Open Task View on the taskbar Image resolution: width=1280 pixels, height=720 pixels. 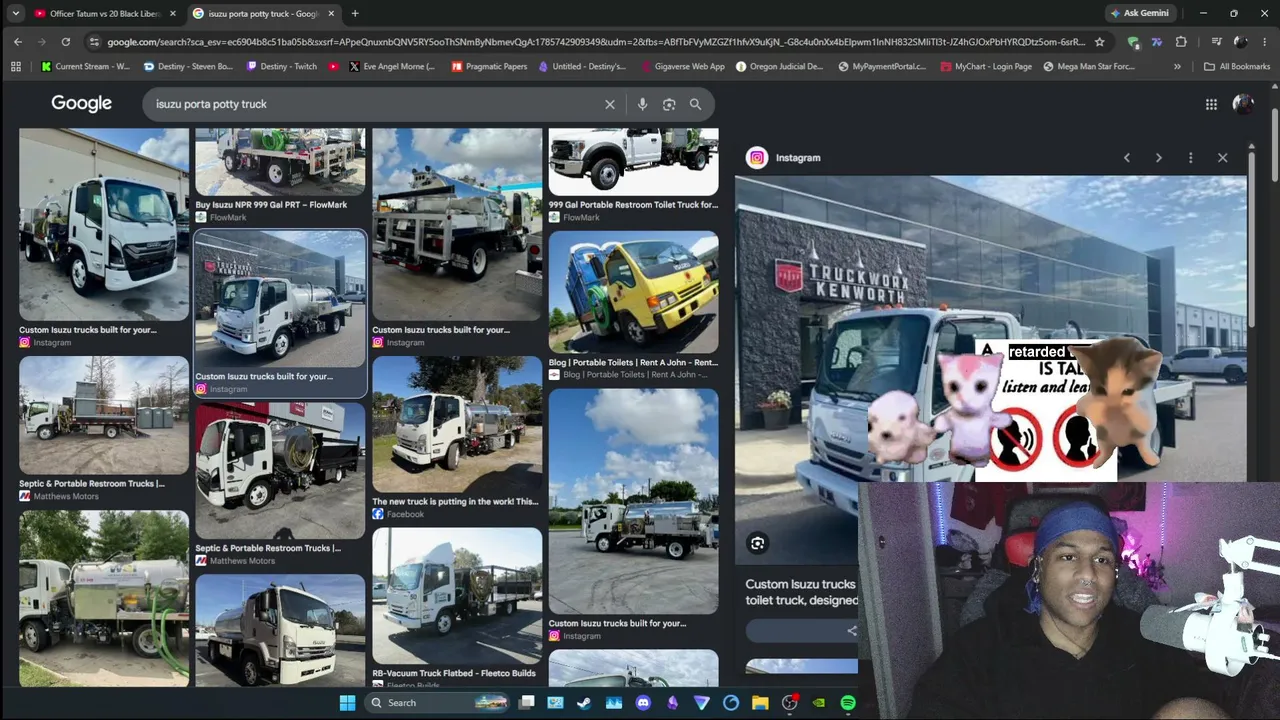(527, 703)
